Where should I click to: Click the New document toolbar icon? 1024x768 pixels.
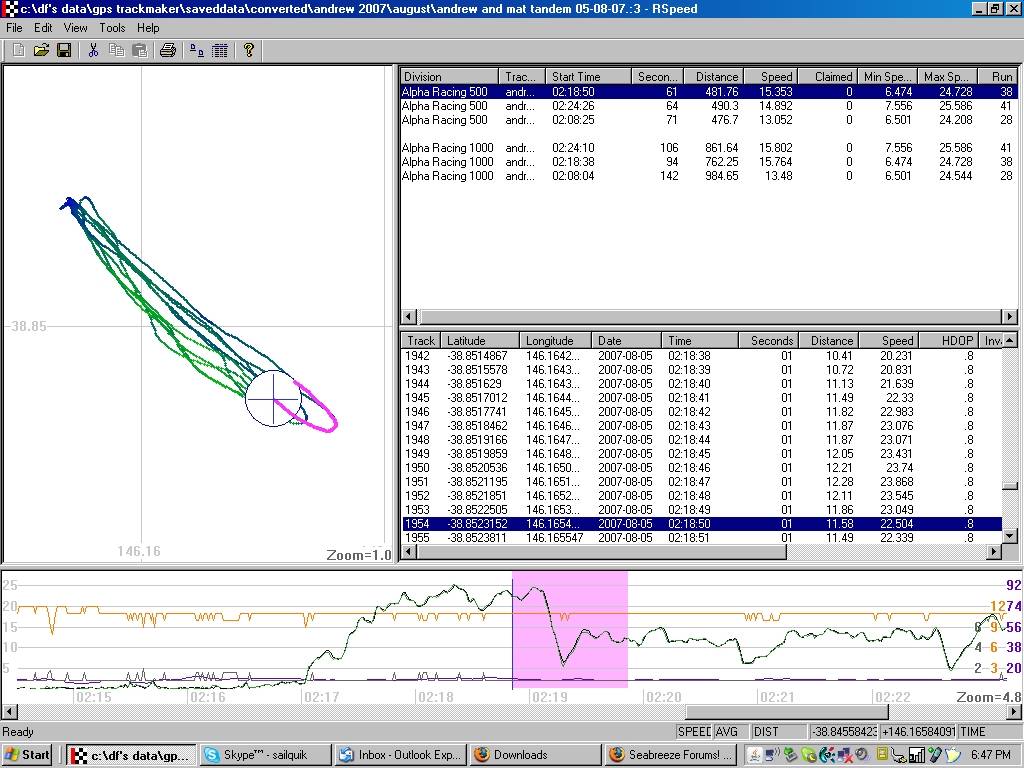18,50
